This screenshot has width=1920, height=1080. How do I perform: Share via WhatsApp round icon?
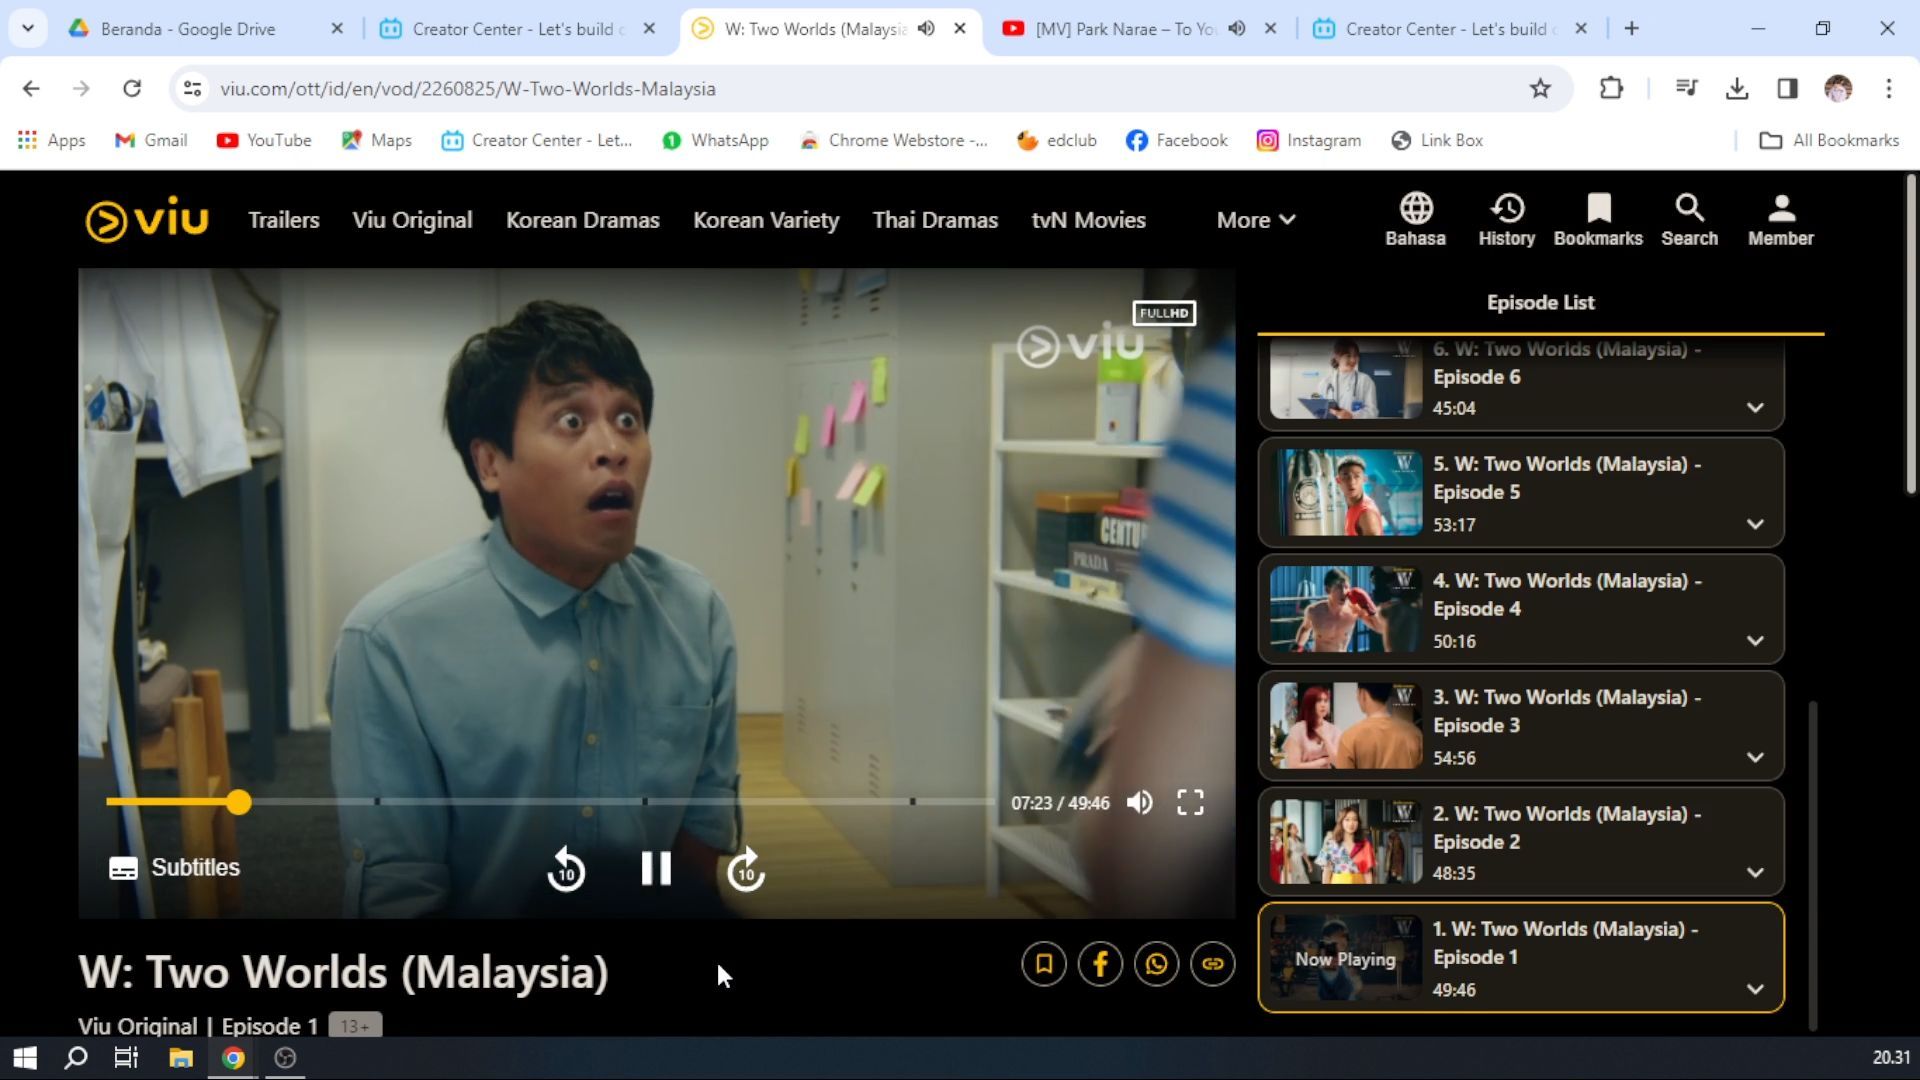click(x=1156, y=964)
